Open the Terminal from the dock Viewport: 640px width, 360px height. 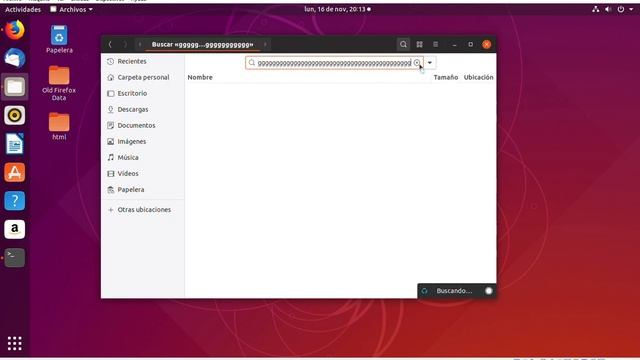click(x=15, y=258)
